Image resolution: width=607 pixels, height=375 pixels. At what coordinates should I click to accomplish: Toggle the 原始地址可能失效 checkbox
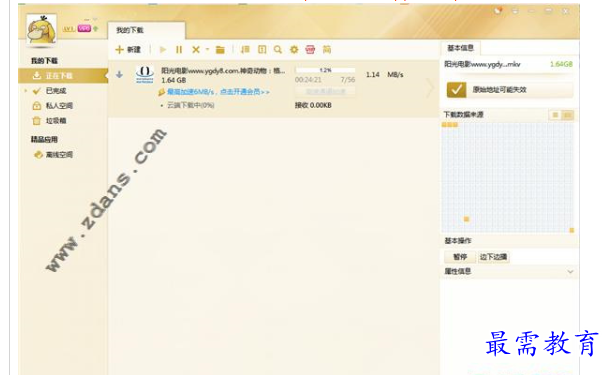pos(456,90)
